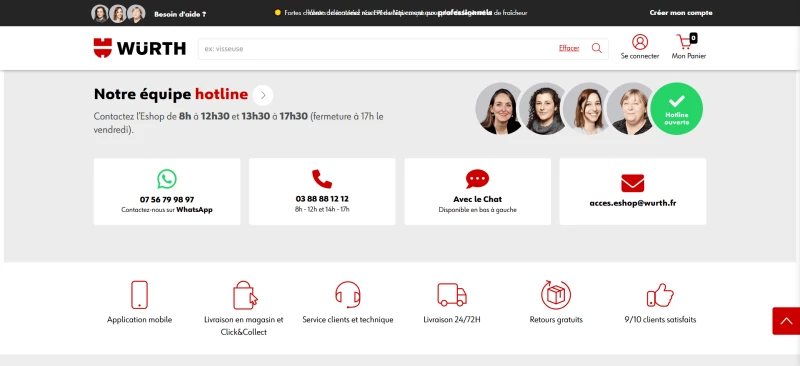Open the Se connecter account icon

coord(639,42)
